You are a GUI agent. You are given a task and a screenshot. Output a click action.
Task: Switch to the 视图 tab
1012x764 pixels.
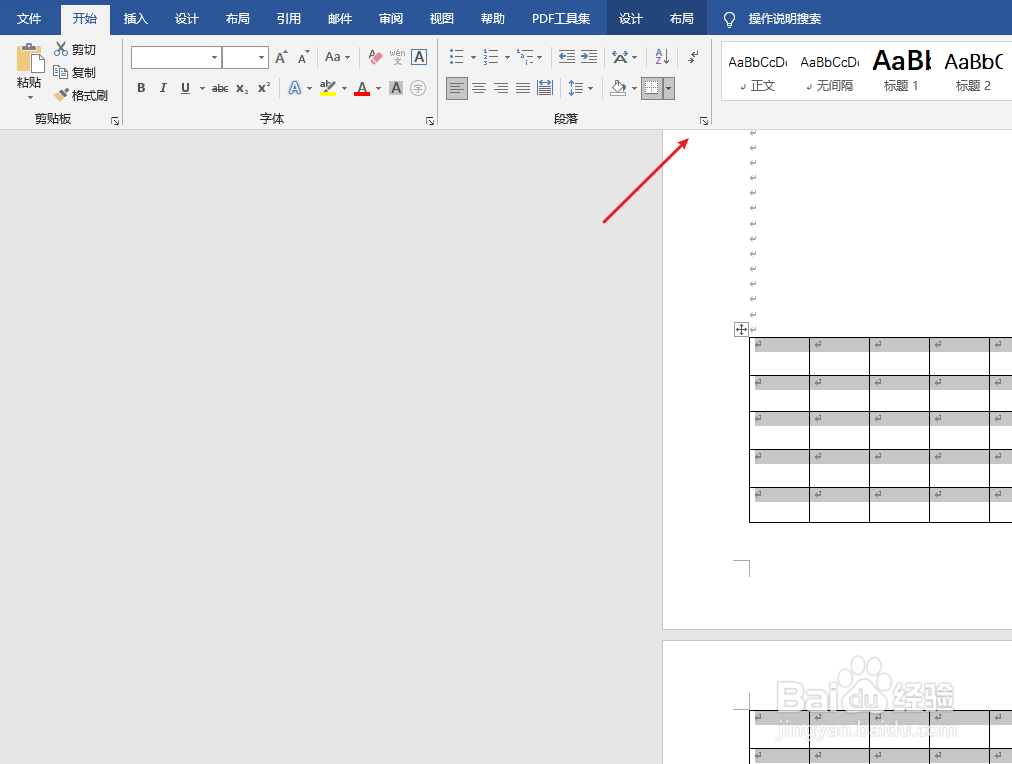pyautogui.click(x=441, y=19)
